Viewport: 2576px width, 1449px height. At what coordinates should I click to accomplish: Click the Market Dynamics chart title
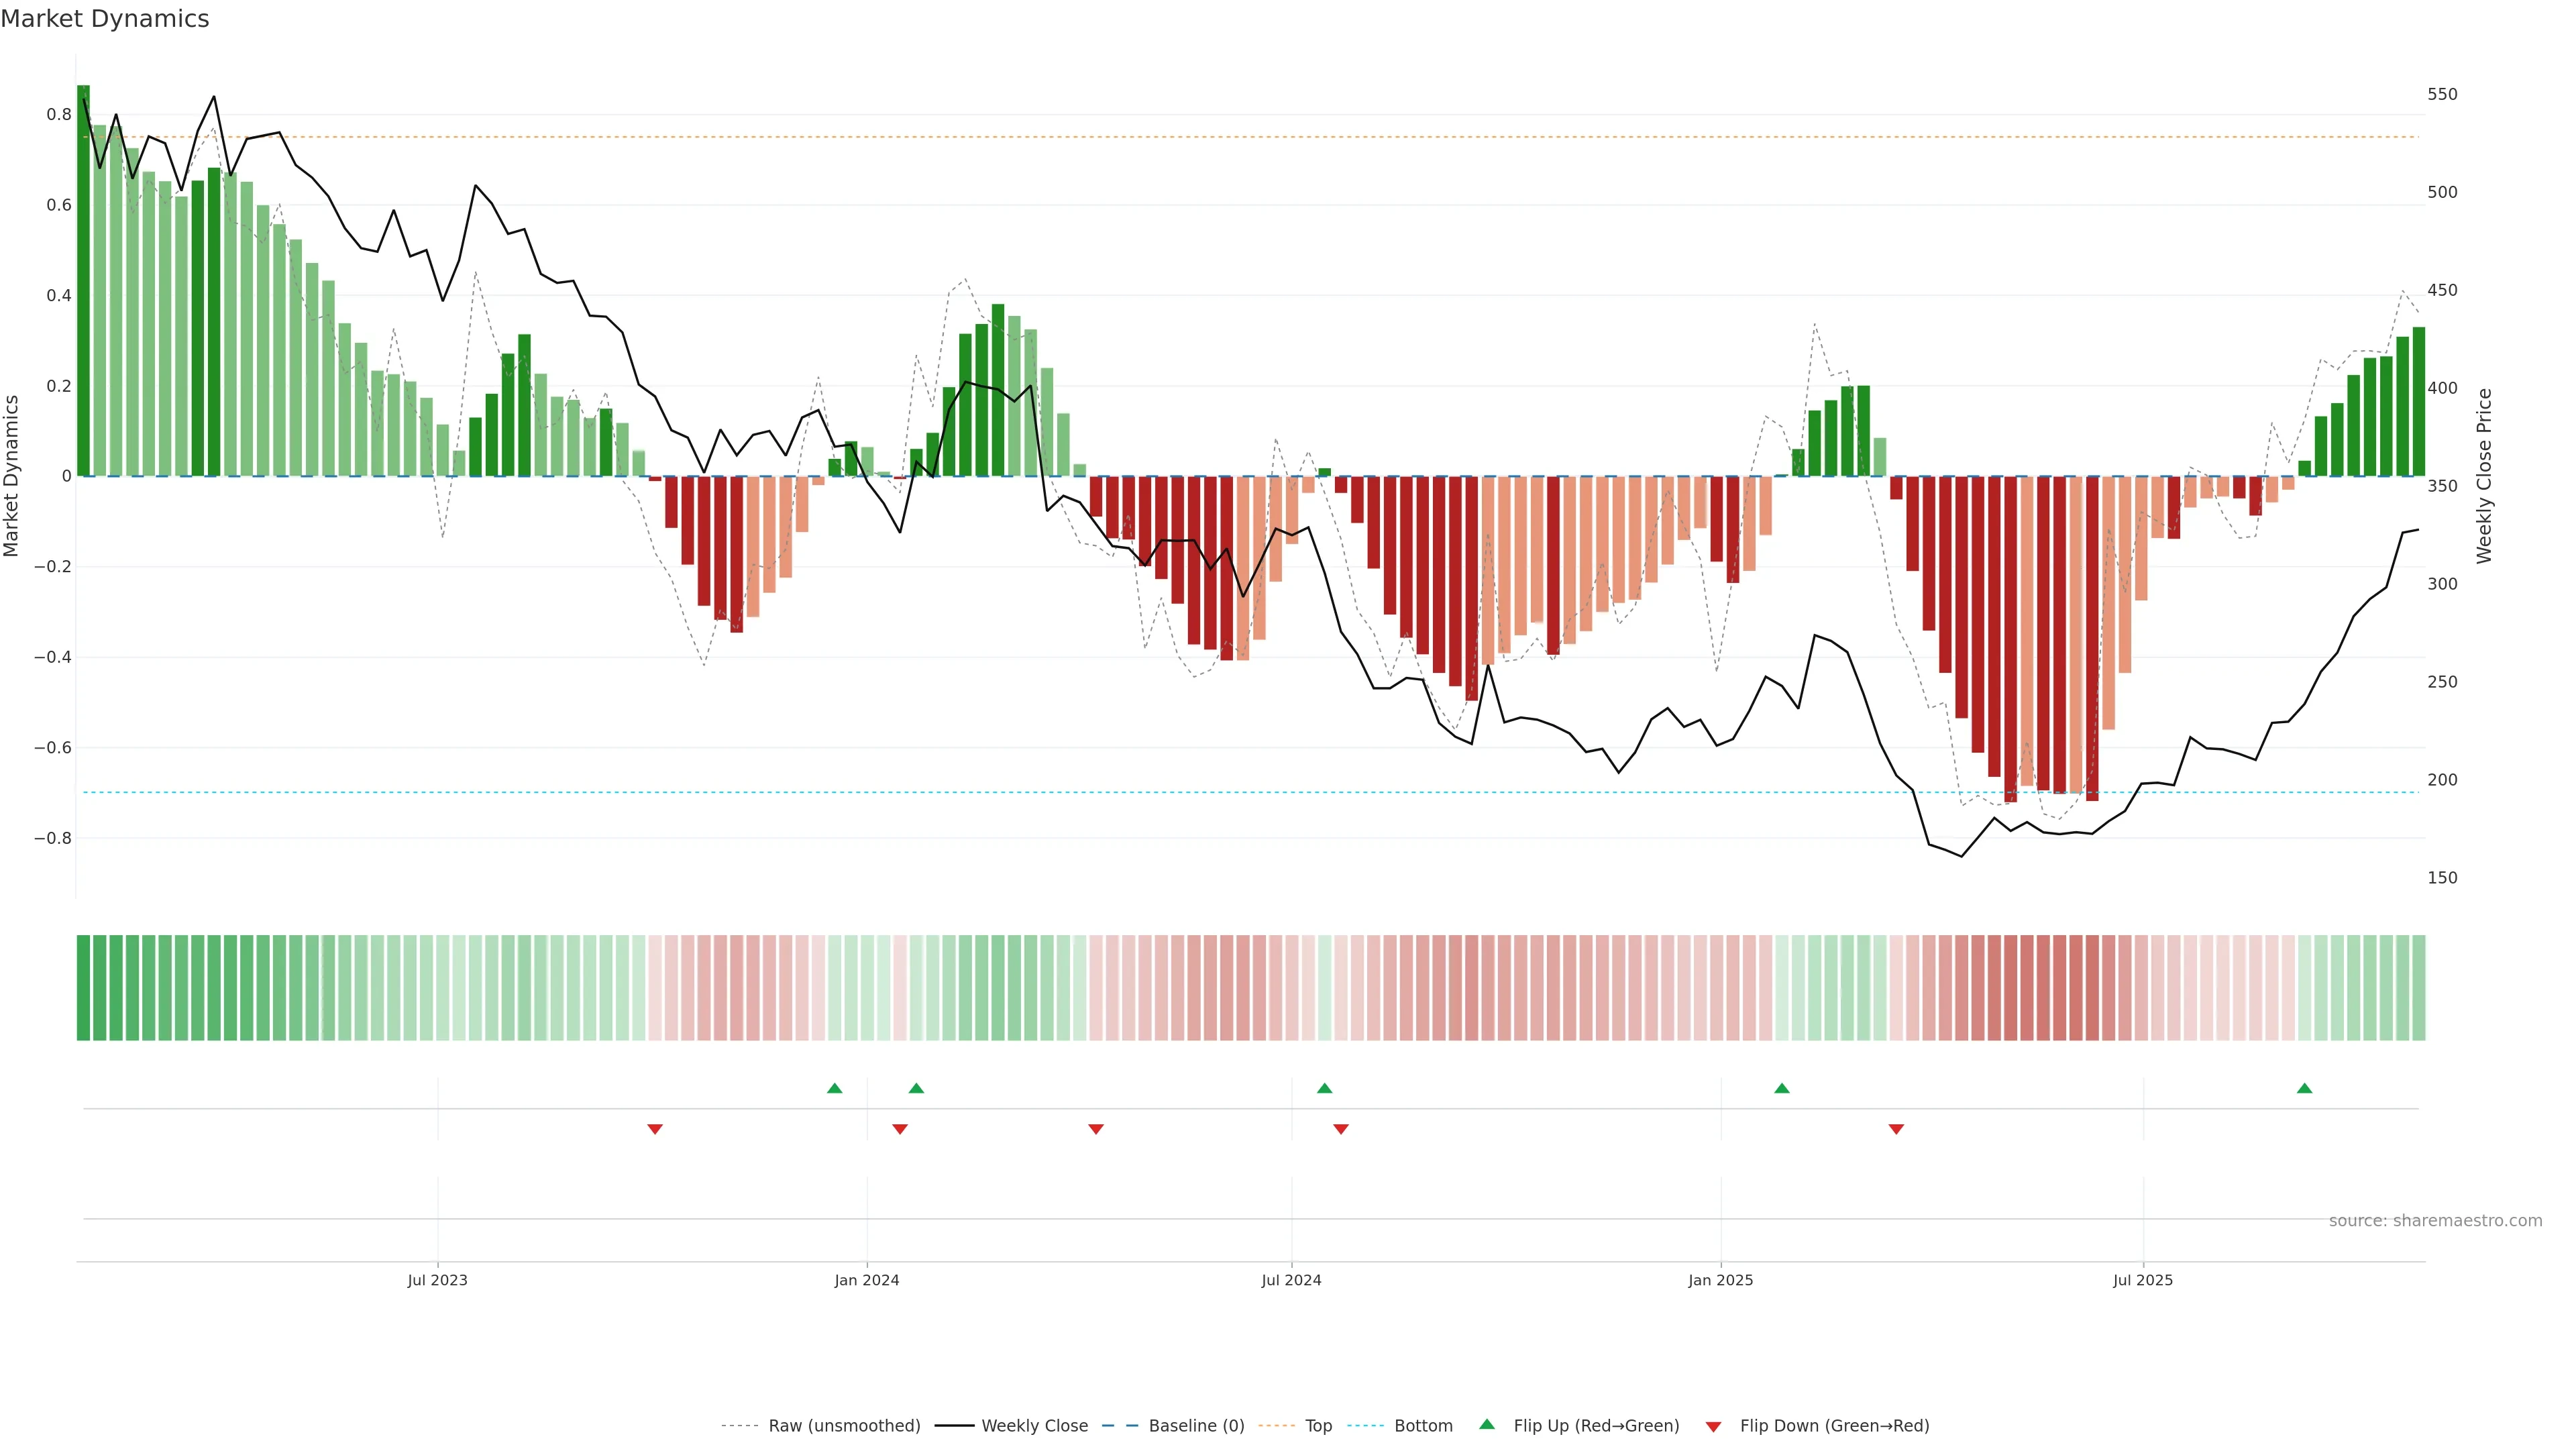[105, 19]
